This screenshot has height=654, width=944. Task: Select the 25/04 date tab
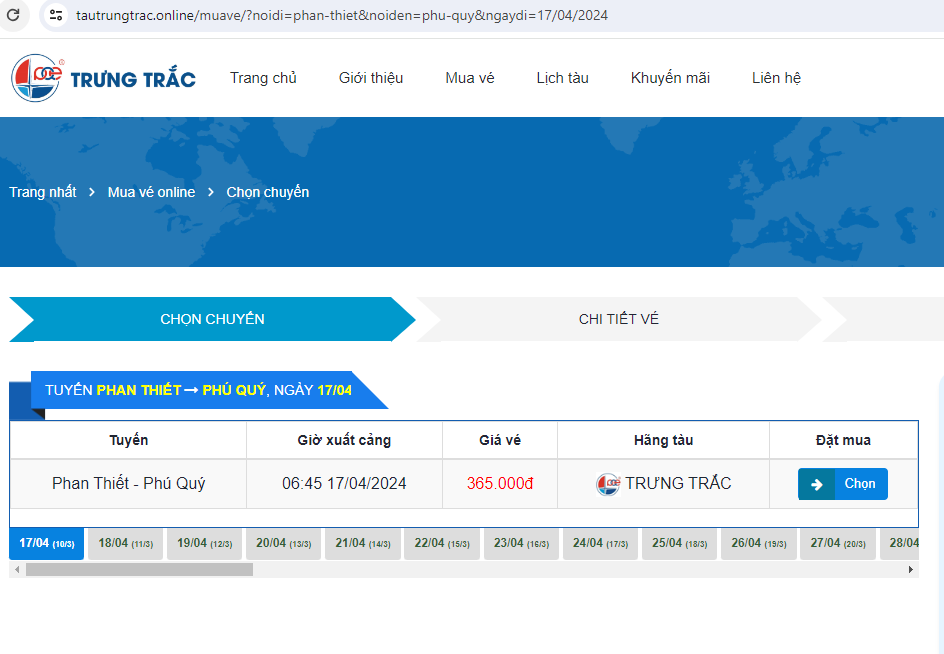click(679, 543)
